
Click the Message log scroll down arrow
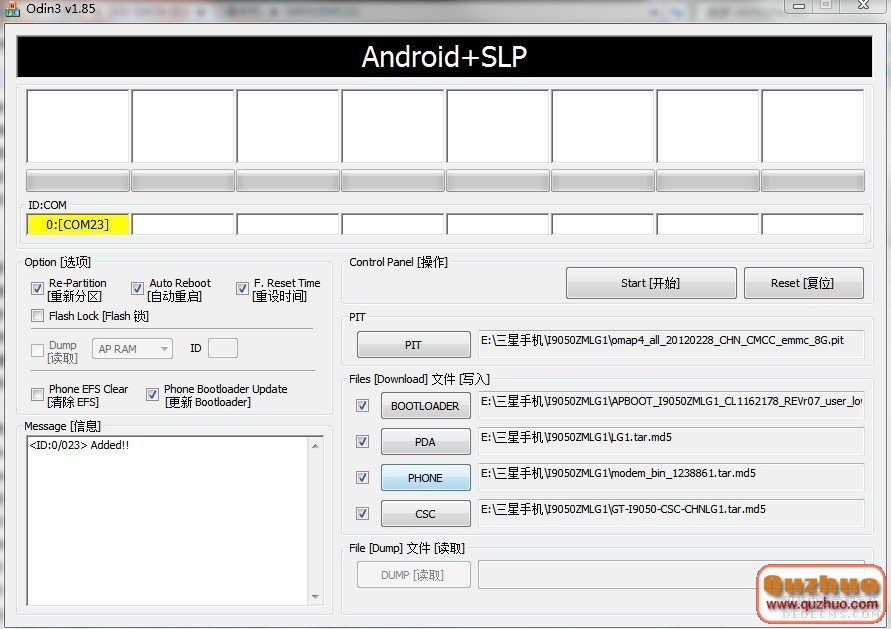point(315,597)
